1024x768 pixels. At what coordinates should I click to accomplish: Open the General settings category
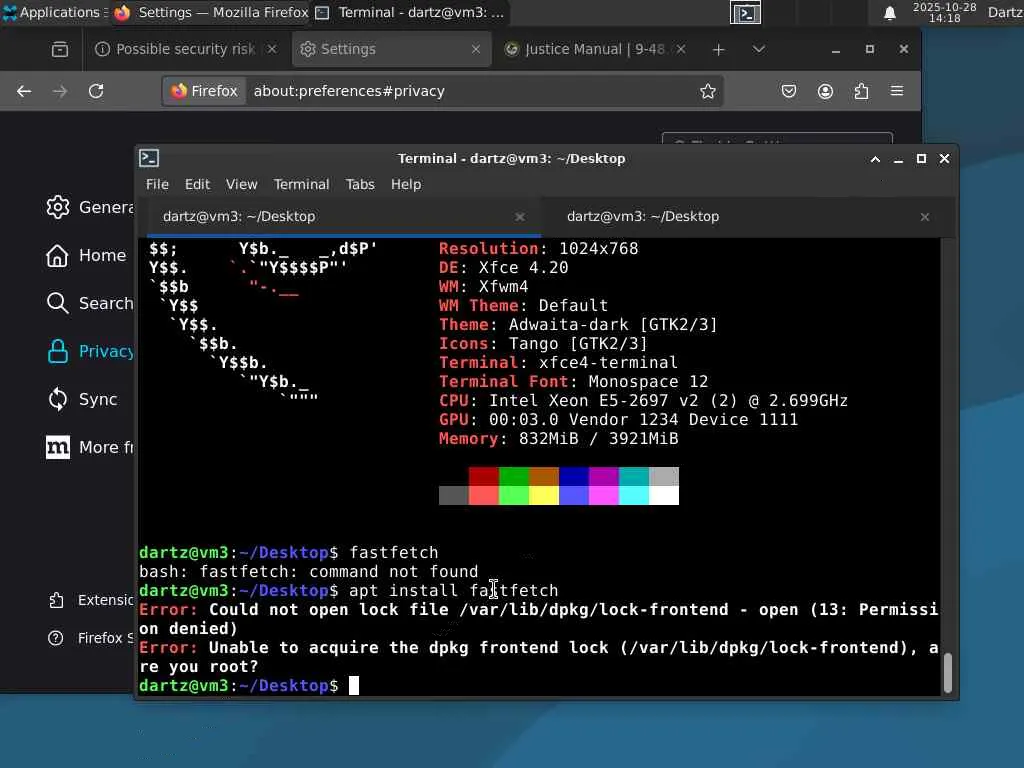tap(89, 207)
